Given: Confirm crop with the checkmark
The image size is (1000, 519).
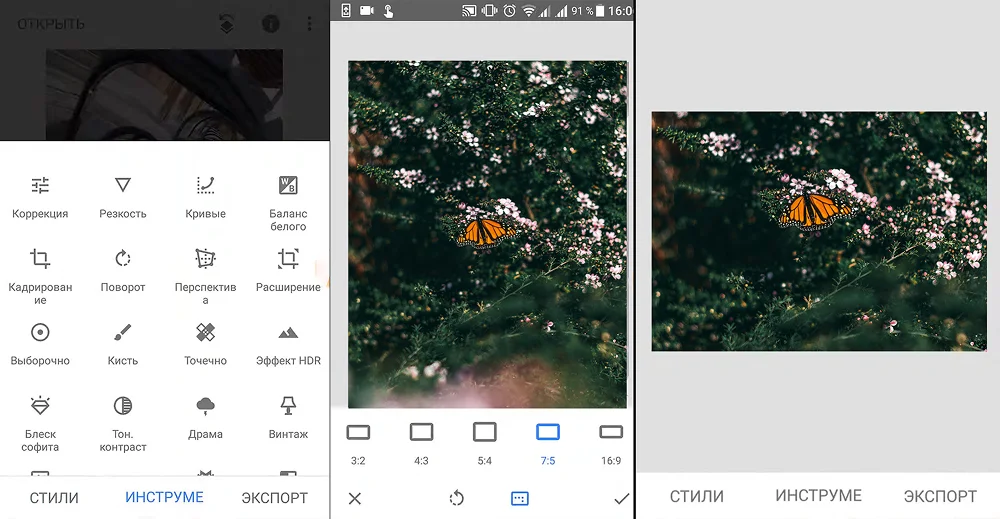Looking at the screenshot, I should point(621,499).
